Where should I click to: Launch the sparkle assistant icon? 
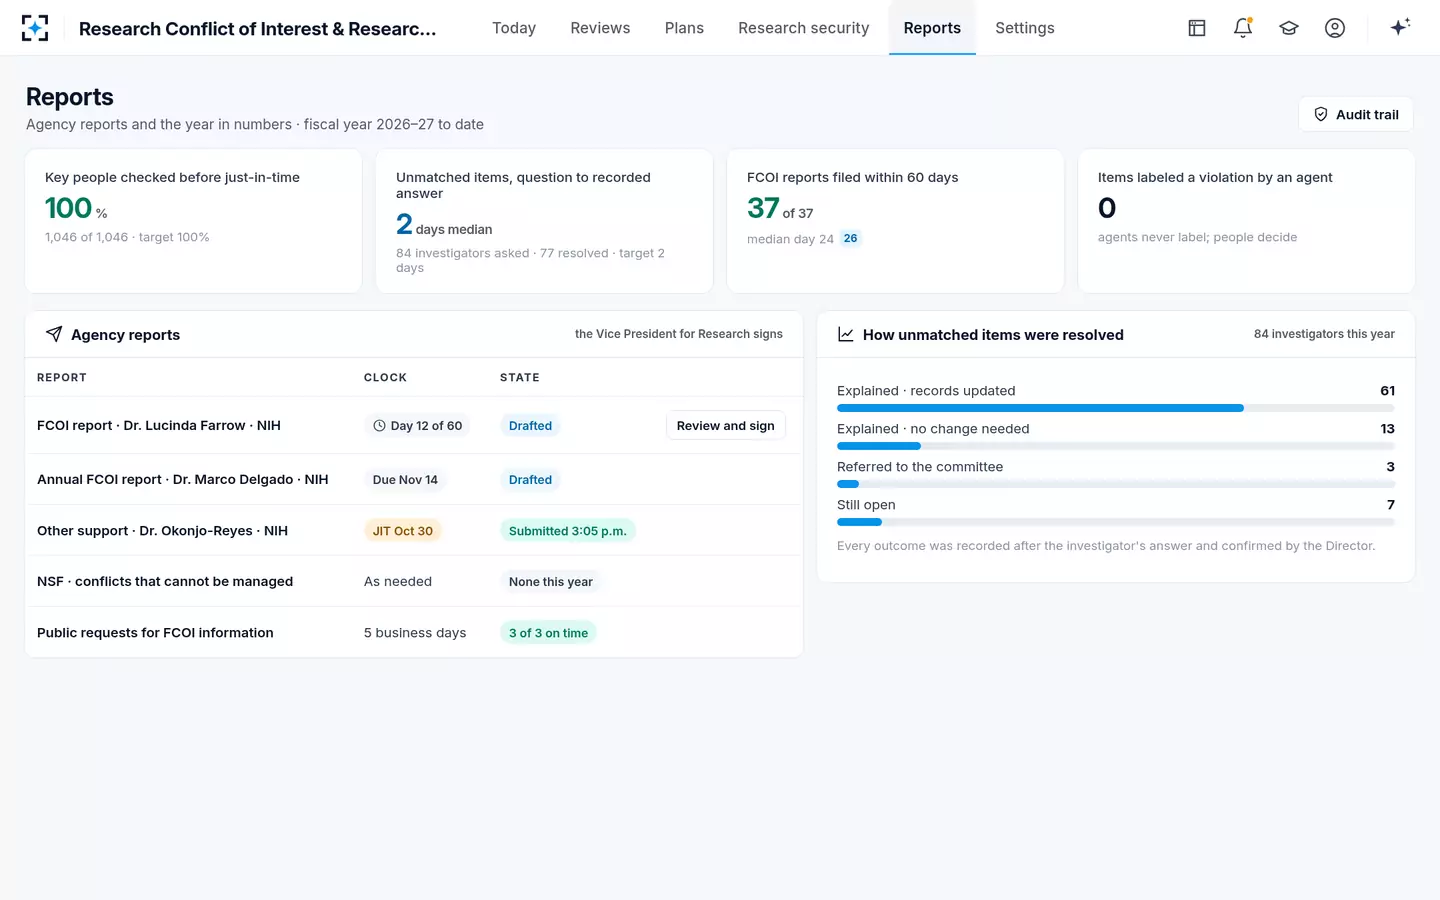click(1400, 27)
